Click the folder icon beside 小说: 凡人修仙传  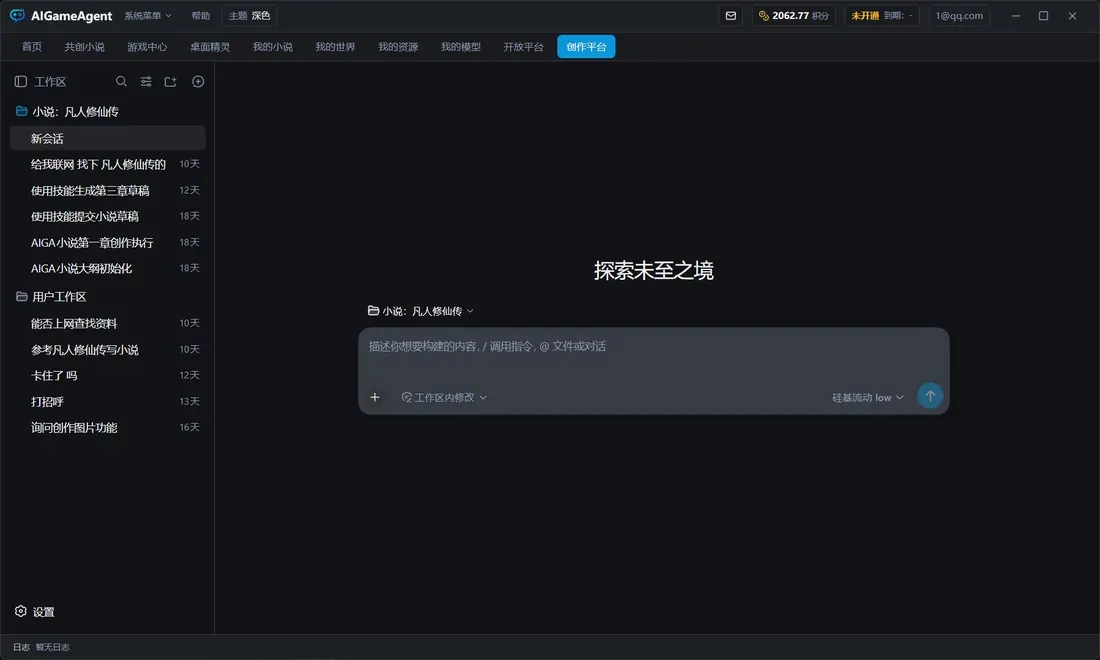coord(22,111)
